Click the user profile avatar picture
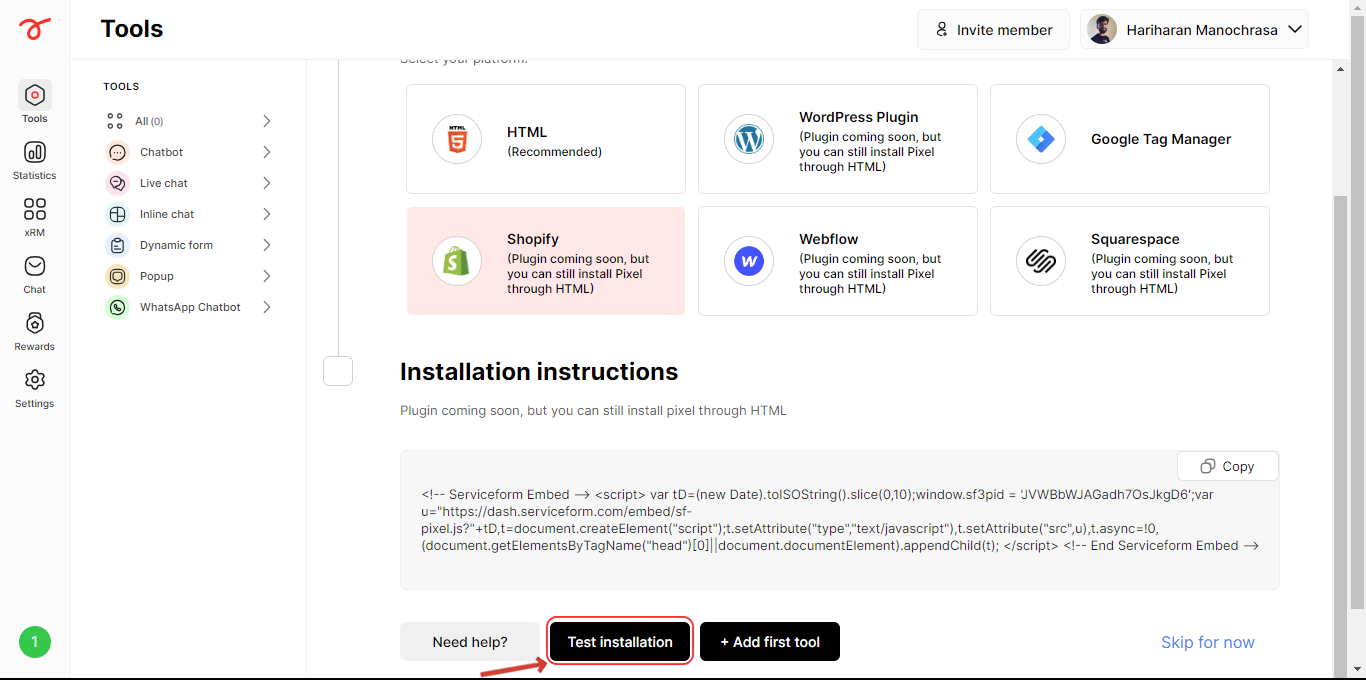The height and width of the screenshot is (680, 1366). (x=1102, y=29)
